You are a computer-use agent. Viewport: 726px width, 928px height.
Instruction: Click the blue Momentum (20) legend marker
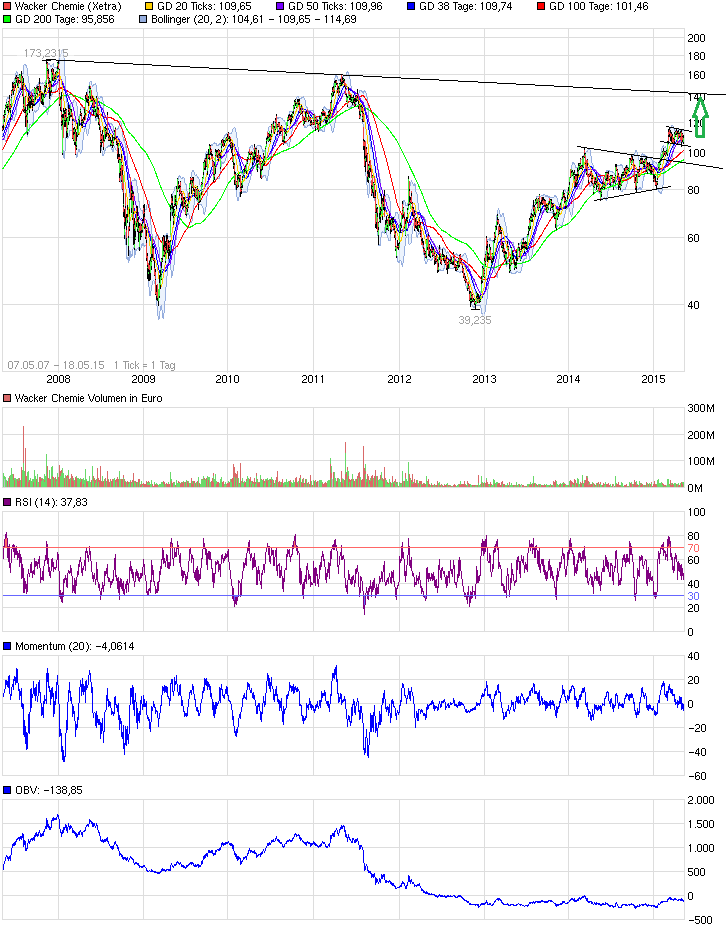[8, 646]
